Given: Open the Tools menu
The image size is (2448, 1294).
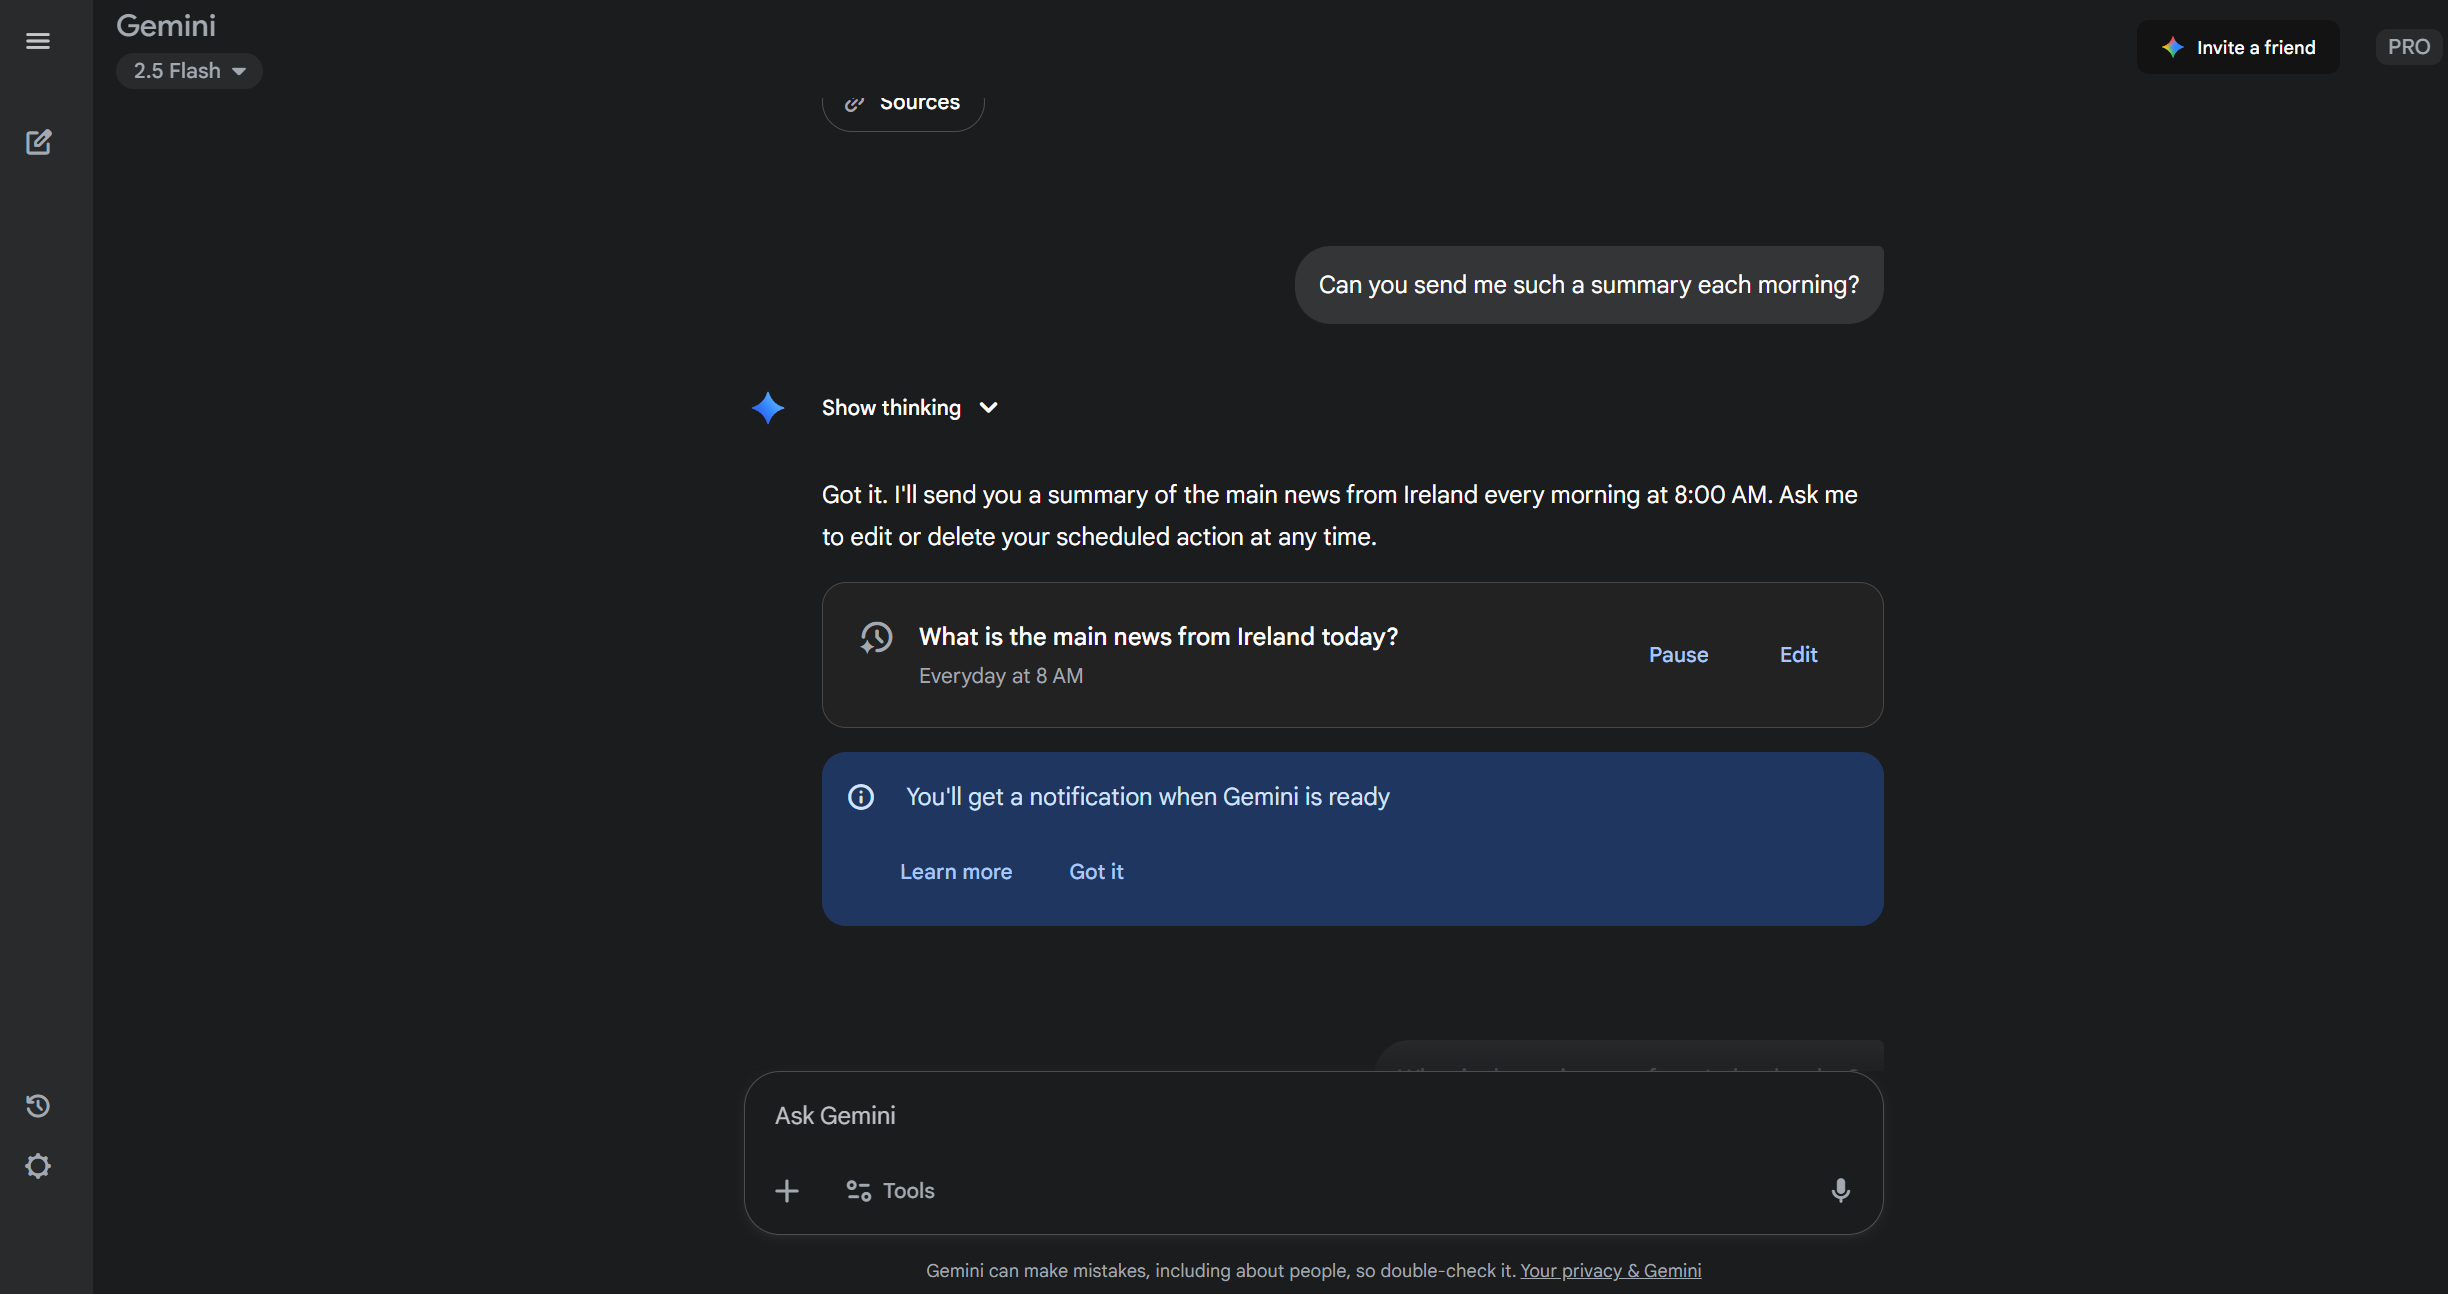Looking at the screenshot, I should click(x=890, y=1190).
